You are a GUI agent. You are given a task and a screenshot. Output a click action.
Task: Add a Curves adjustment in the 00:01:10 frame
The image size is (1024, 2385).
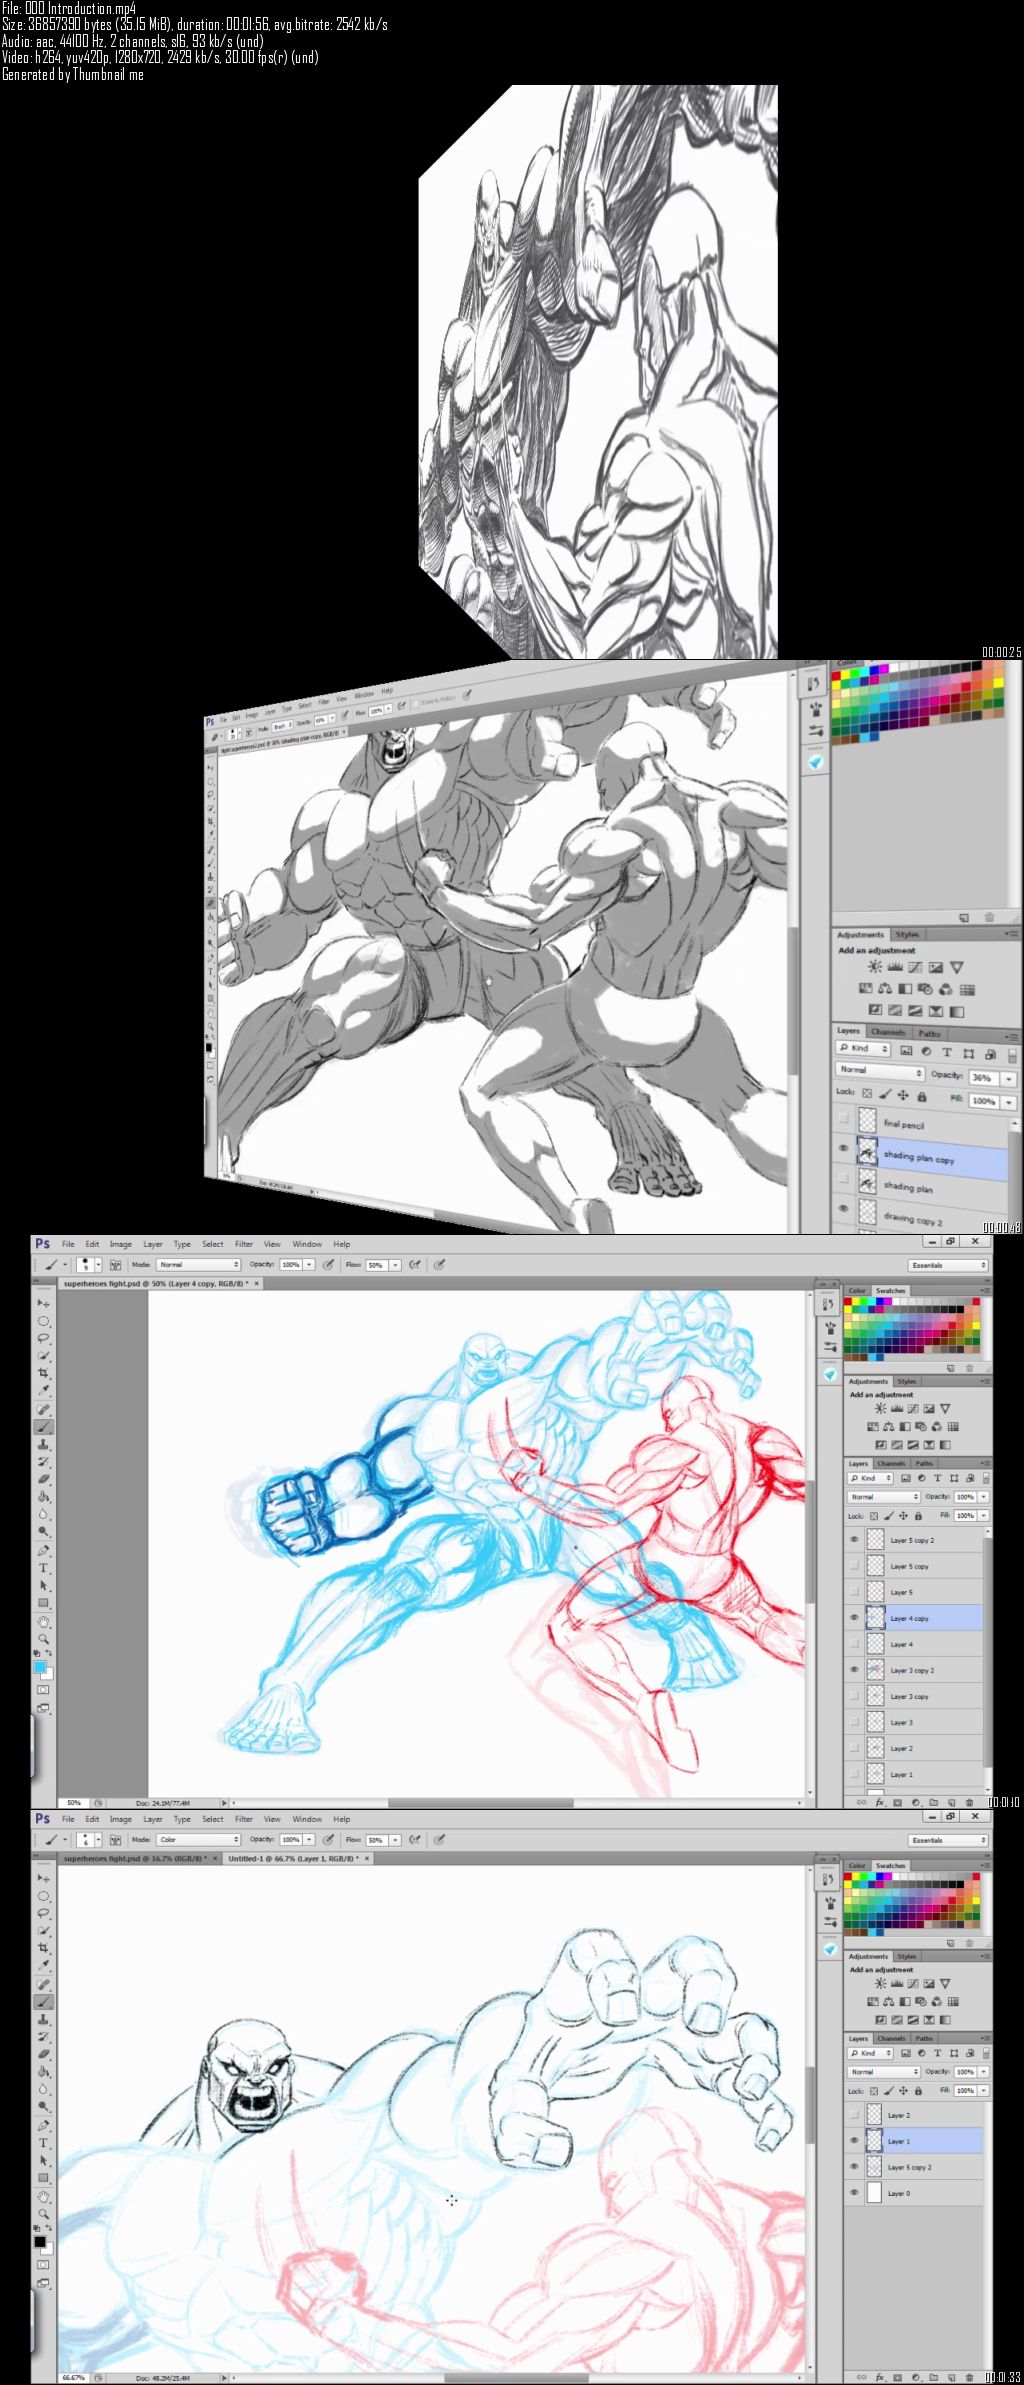pyautogui.click(x=914, y=1408)
